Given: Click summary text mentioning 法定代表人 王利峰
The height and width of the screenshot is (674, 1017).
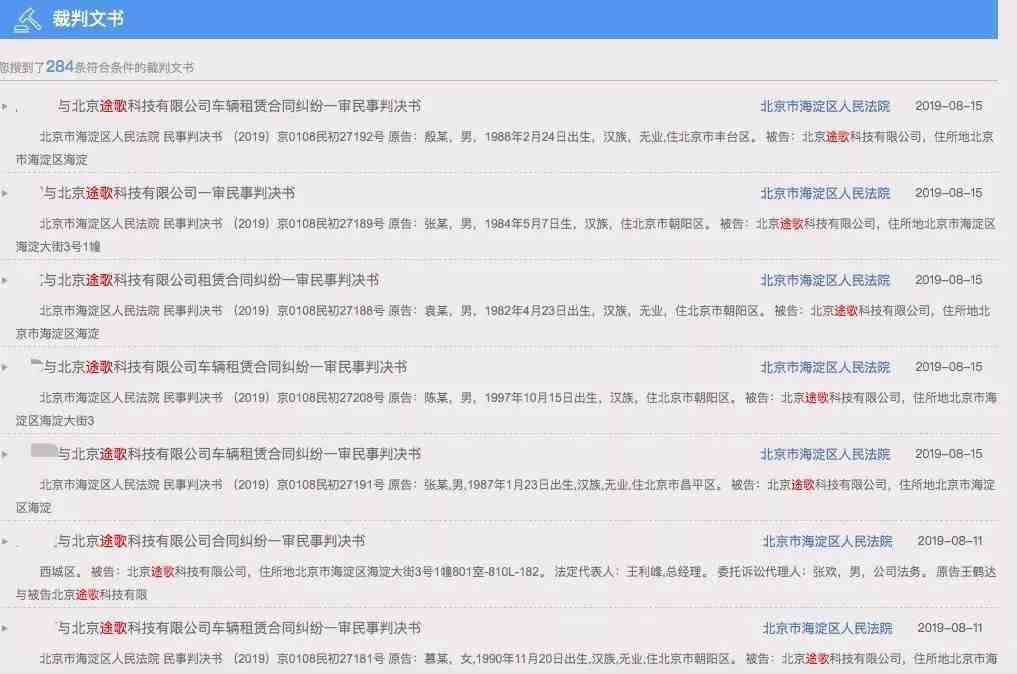Looking at the screenshot, I should (x=506, y=583).
